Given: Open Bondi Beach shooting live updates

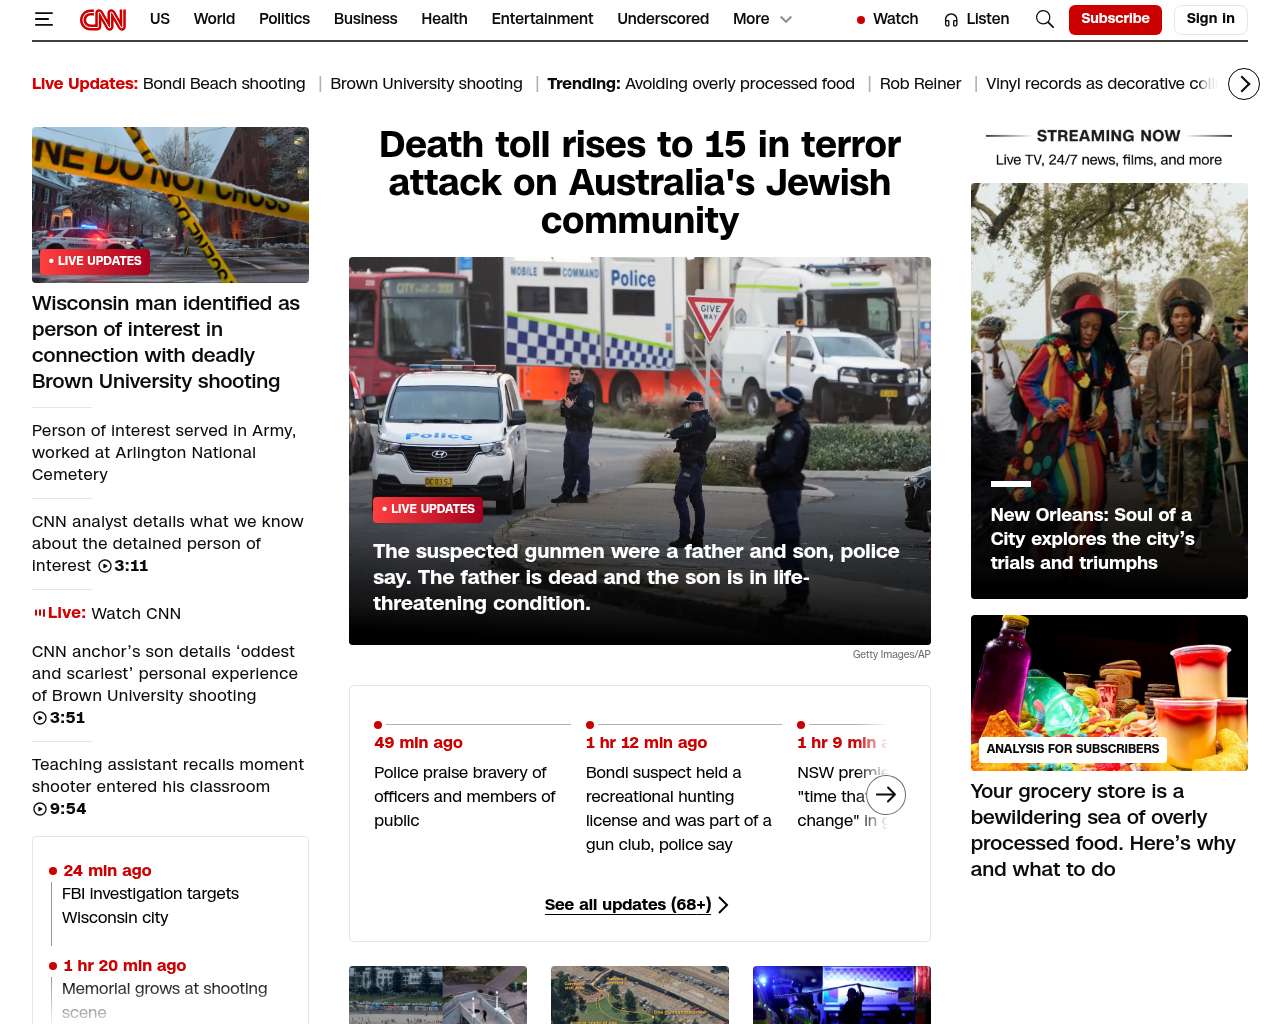Looking at the screenshot, I should 224,84.
